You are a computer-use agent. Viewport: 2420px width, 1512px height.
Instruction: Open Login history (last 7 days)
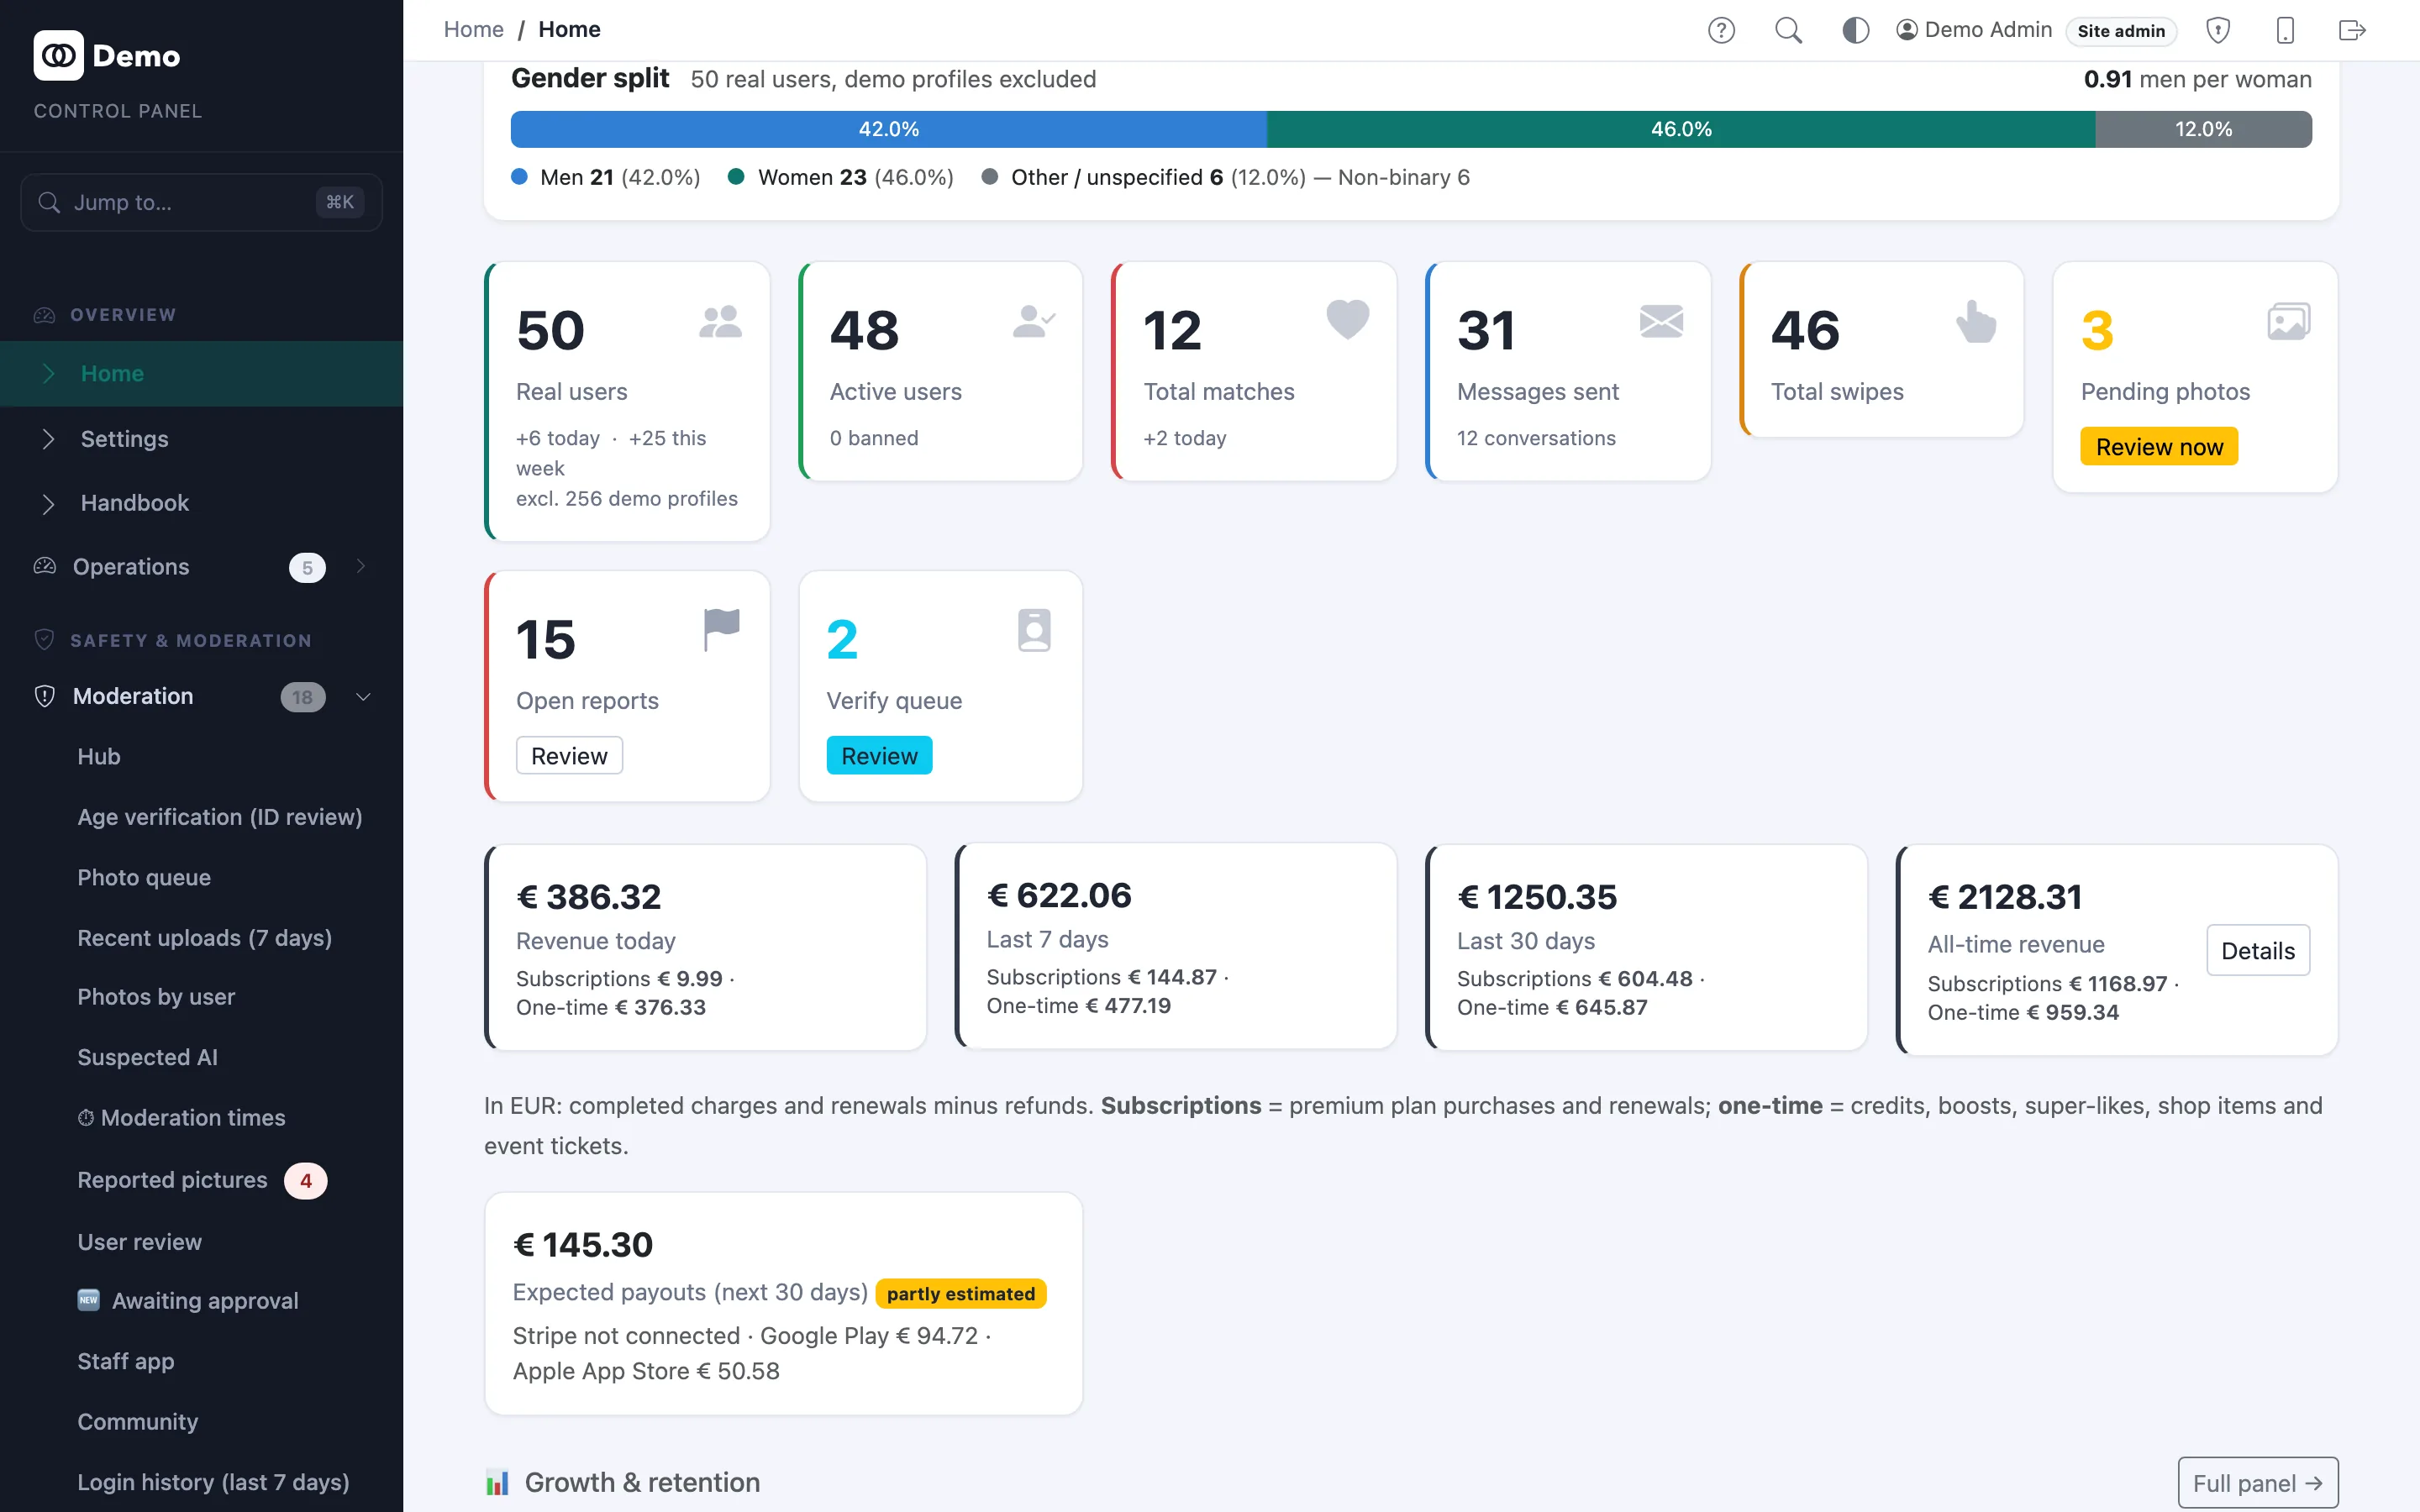(x=213, y=1481)
